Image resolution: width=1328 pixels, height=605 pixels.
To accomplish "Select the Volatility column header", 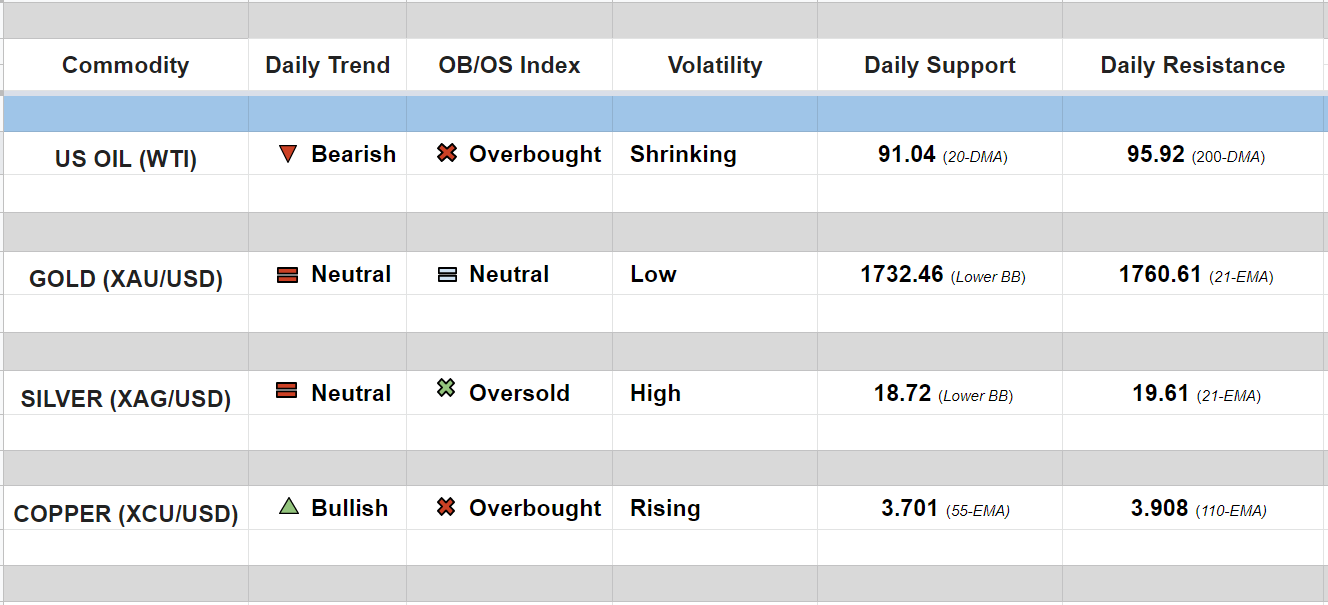I will pos(714,66).
